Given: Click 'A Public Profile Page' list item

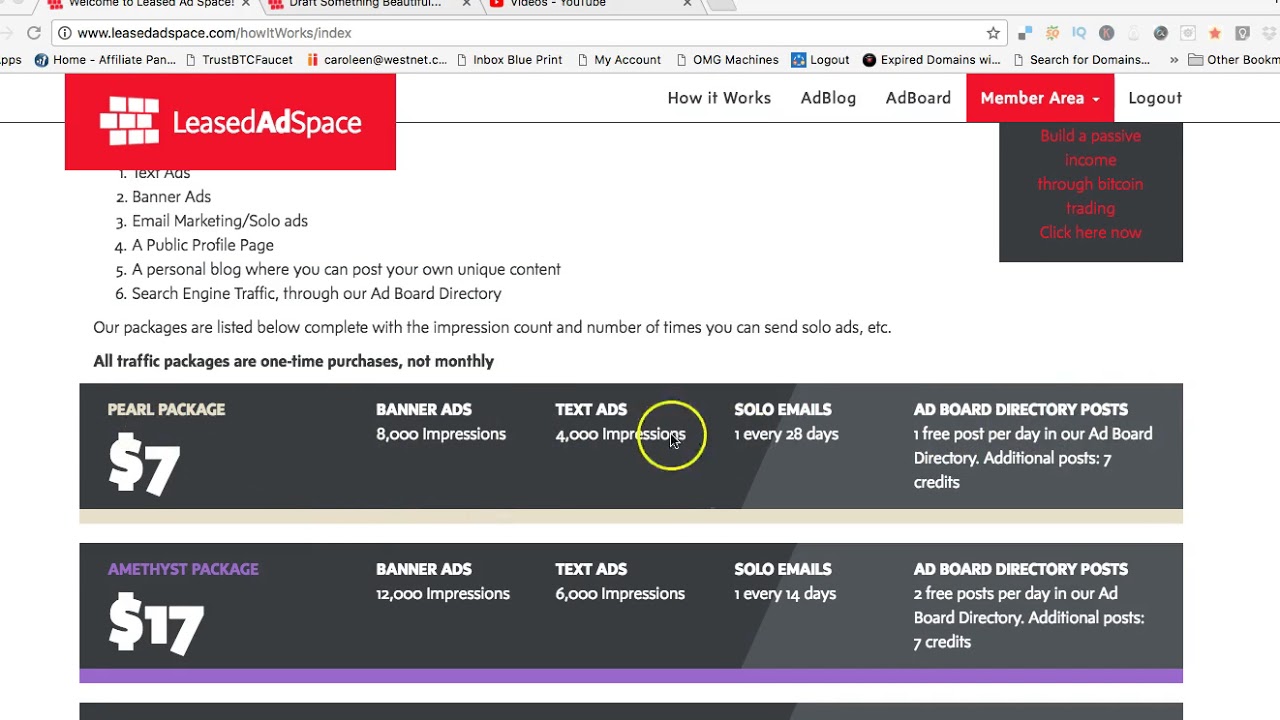Looking at the screenshot, I should pos(203,245).
